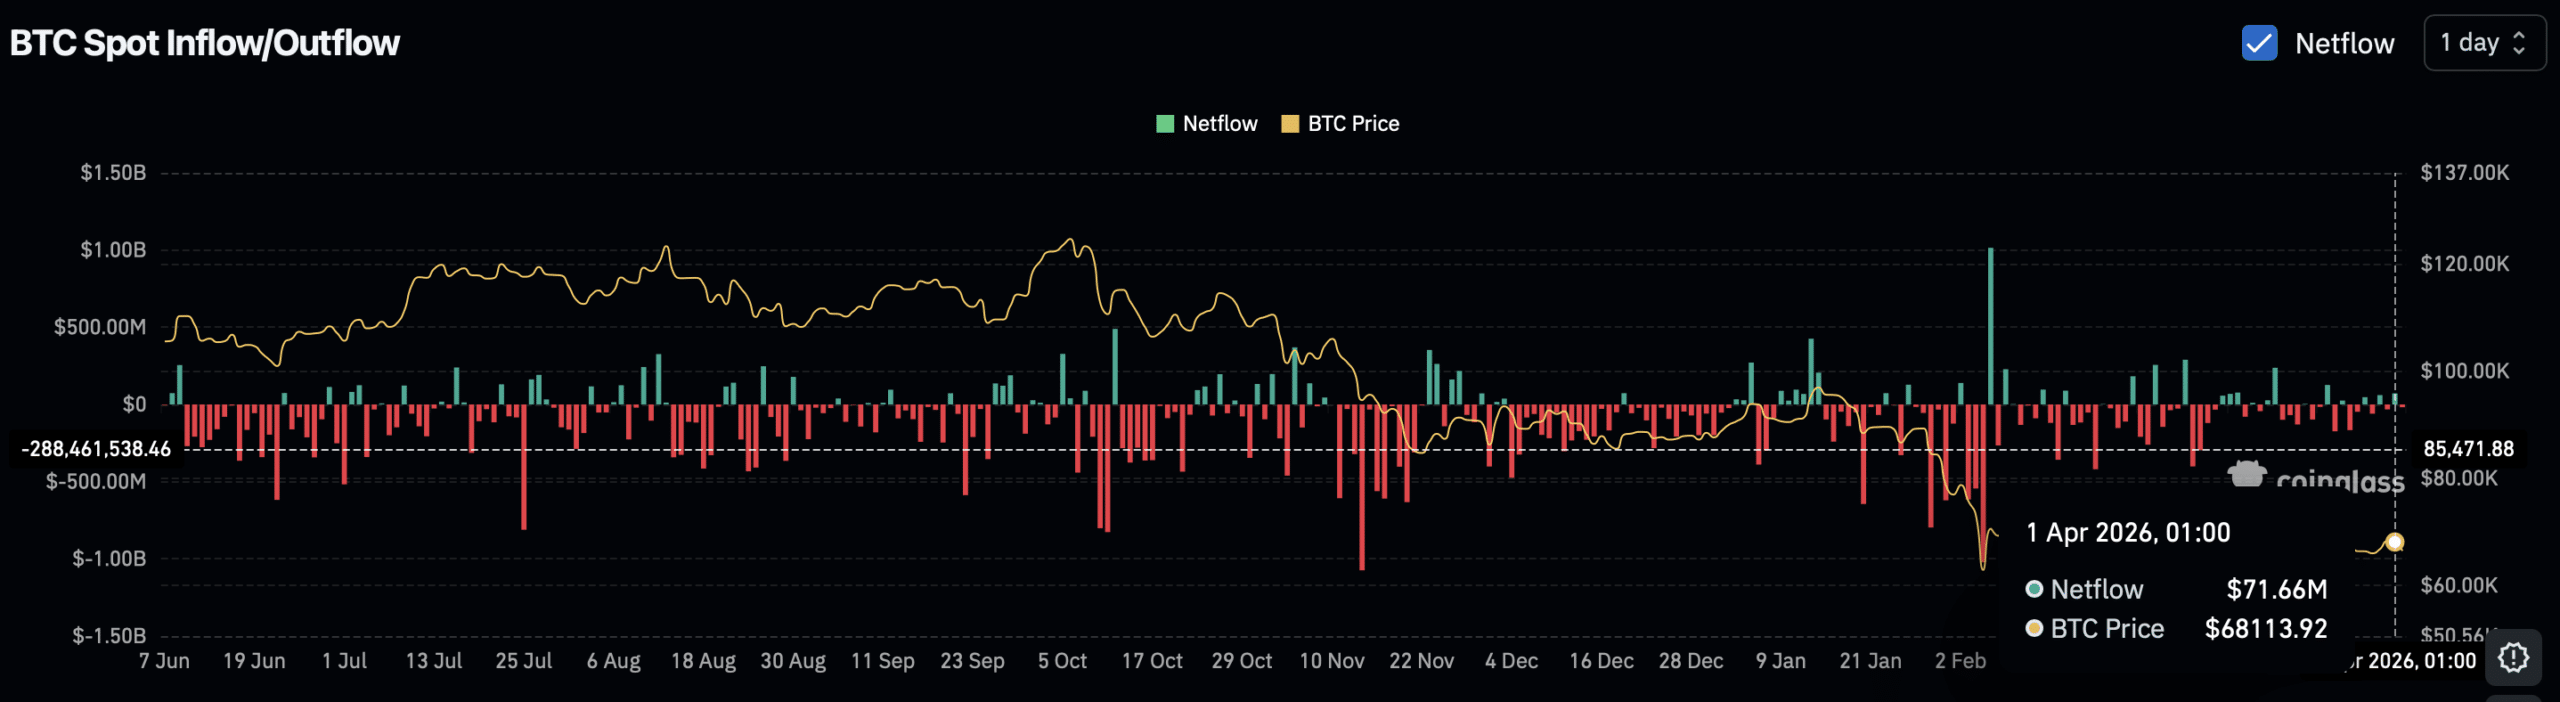Click the coinglass watermark logo
This screenshot has width=2560, height=702.
pos(2315,477)
